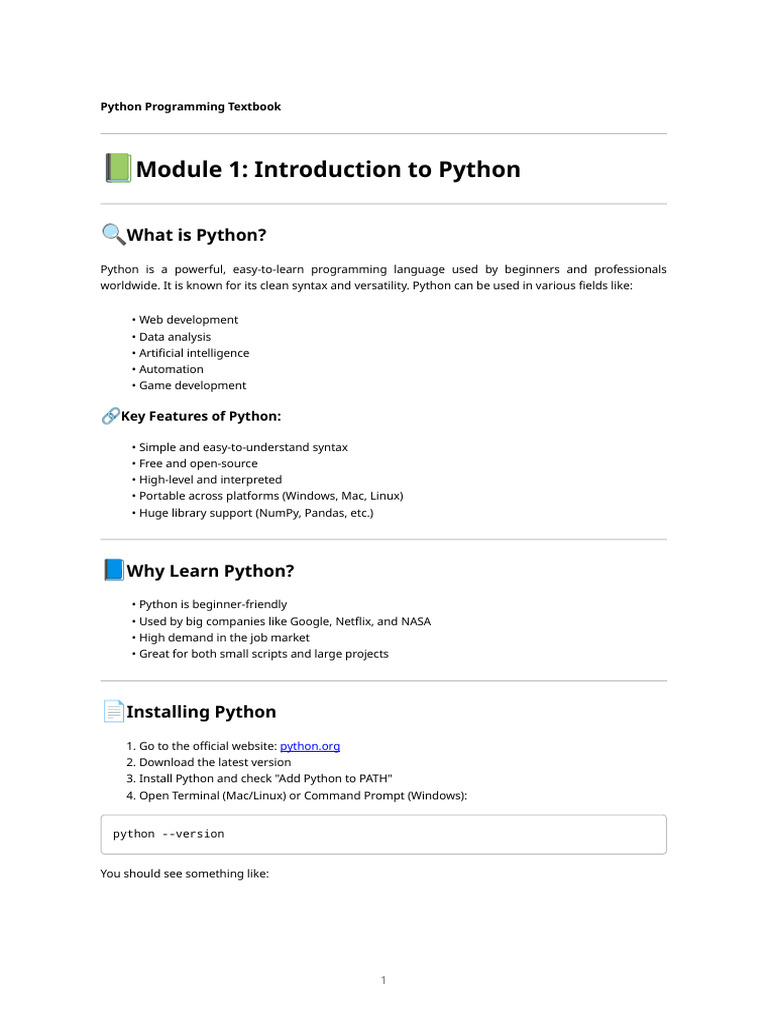Click the Module 1: Introduction to Python heading

(x=328, y=169)
